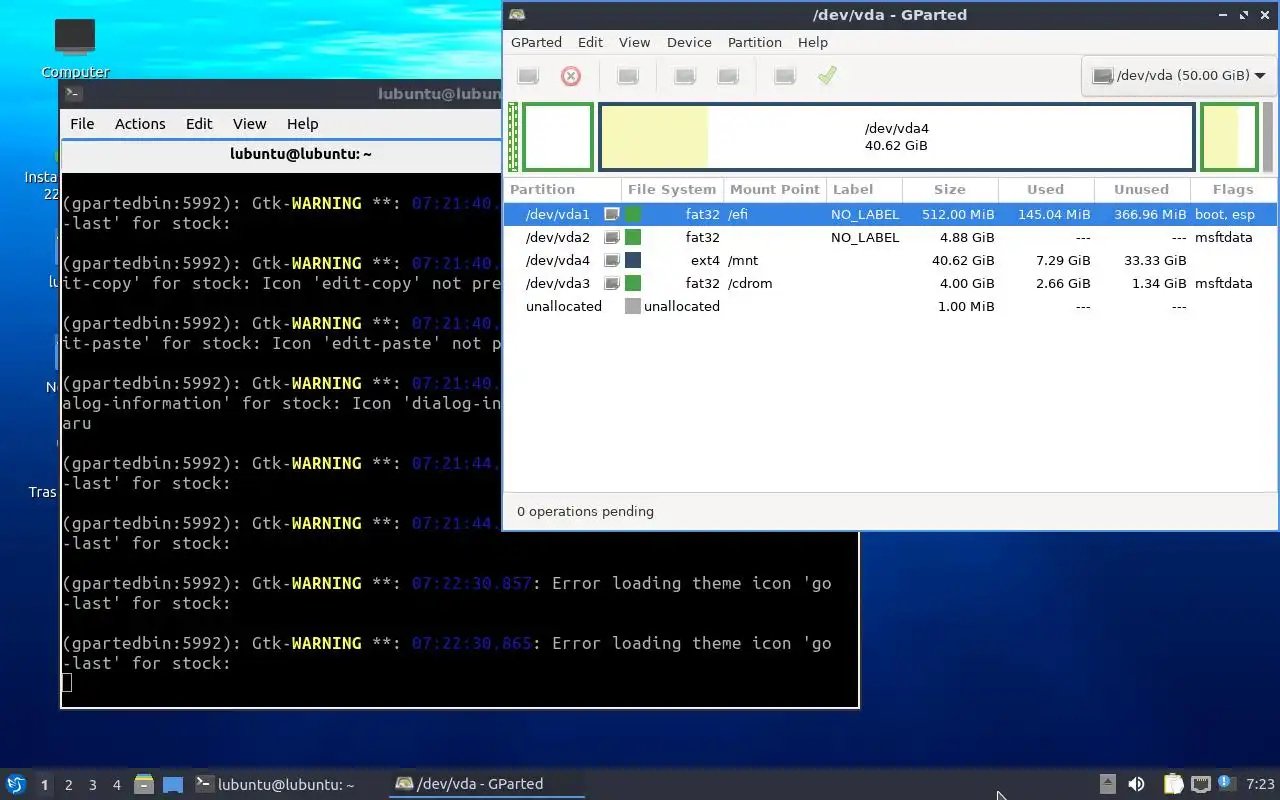
Task: Open the File menu in the terminal window
Action: (82, 123)
